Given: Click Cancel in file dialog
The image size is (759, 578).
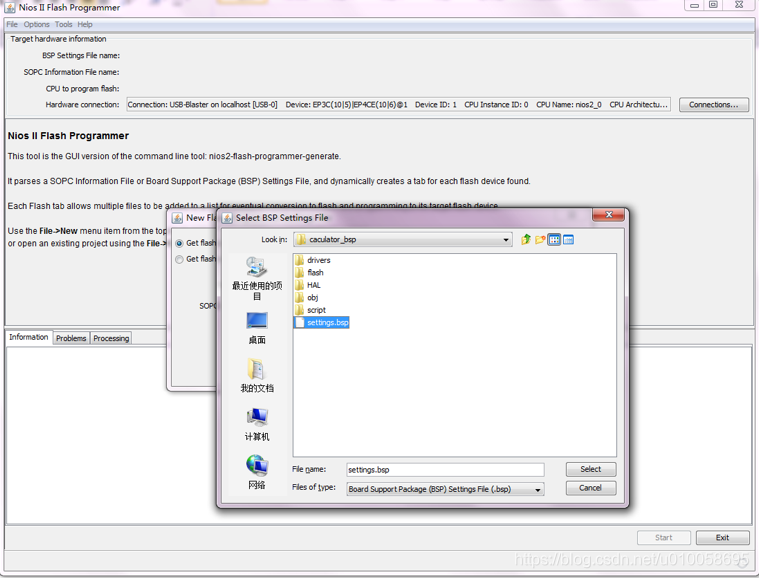Looking at the screenshot, I should [x=591, y=488].
